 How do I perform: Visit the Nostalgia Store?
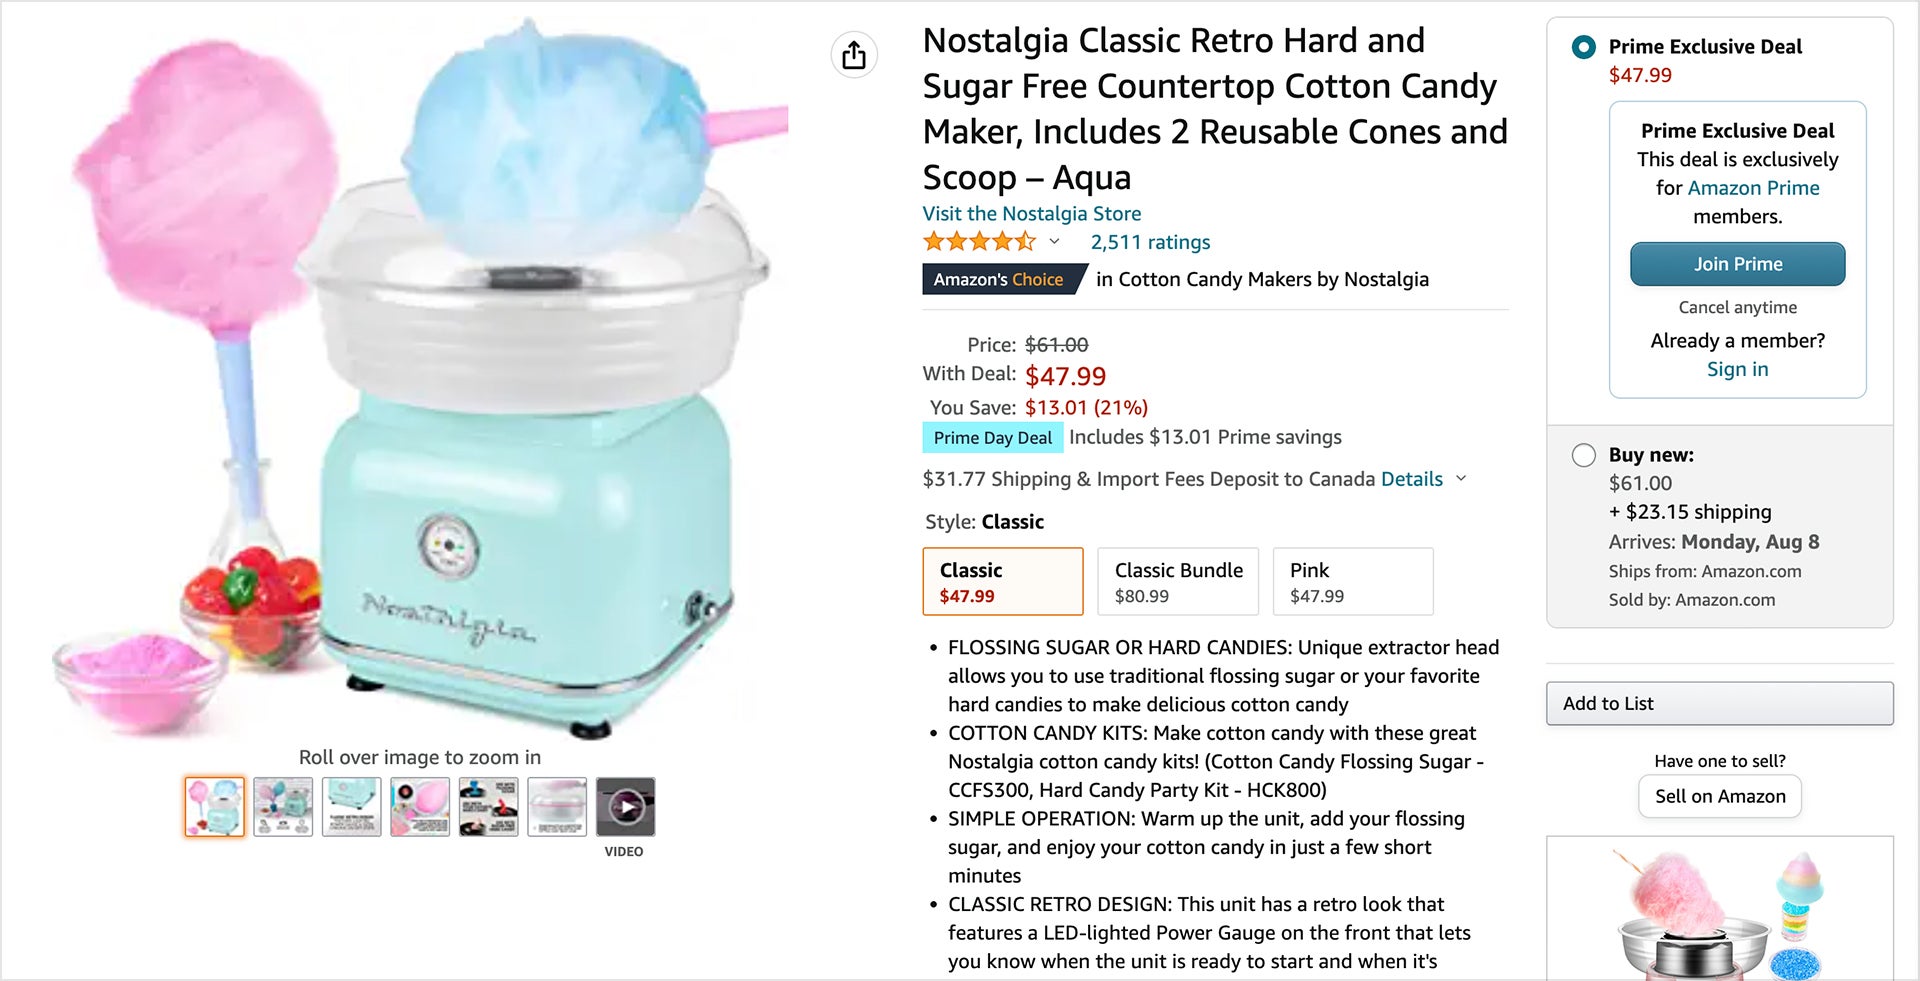pyautogui.click(x=1032, y=213)
